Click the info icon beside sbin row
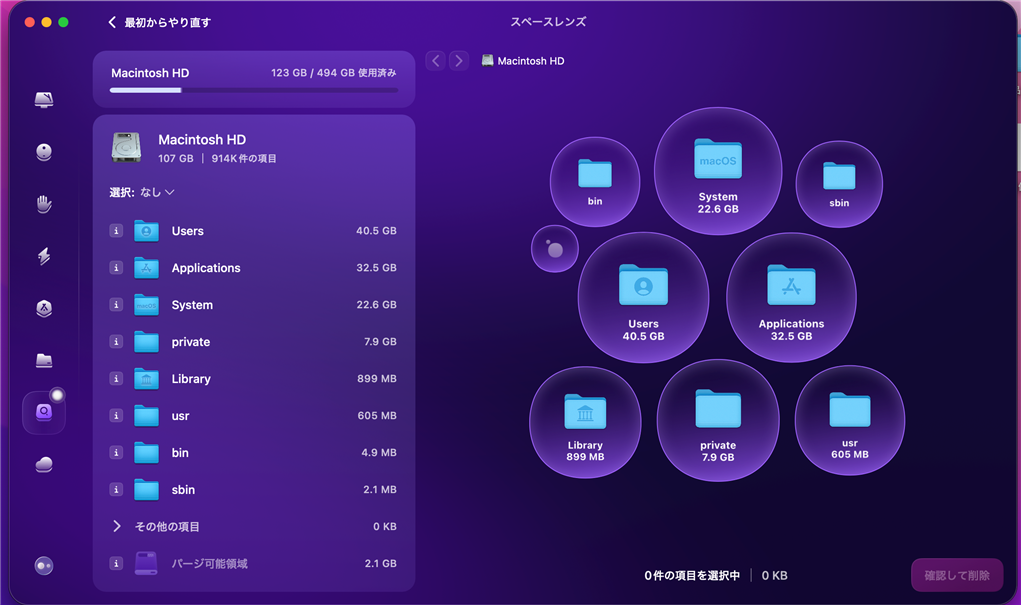This screenshot has width=1021, height=605. pyautogui.click(x=116, y=490)
